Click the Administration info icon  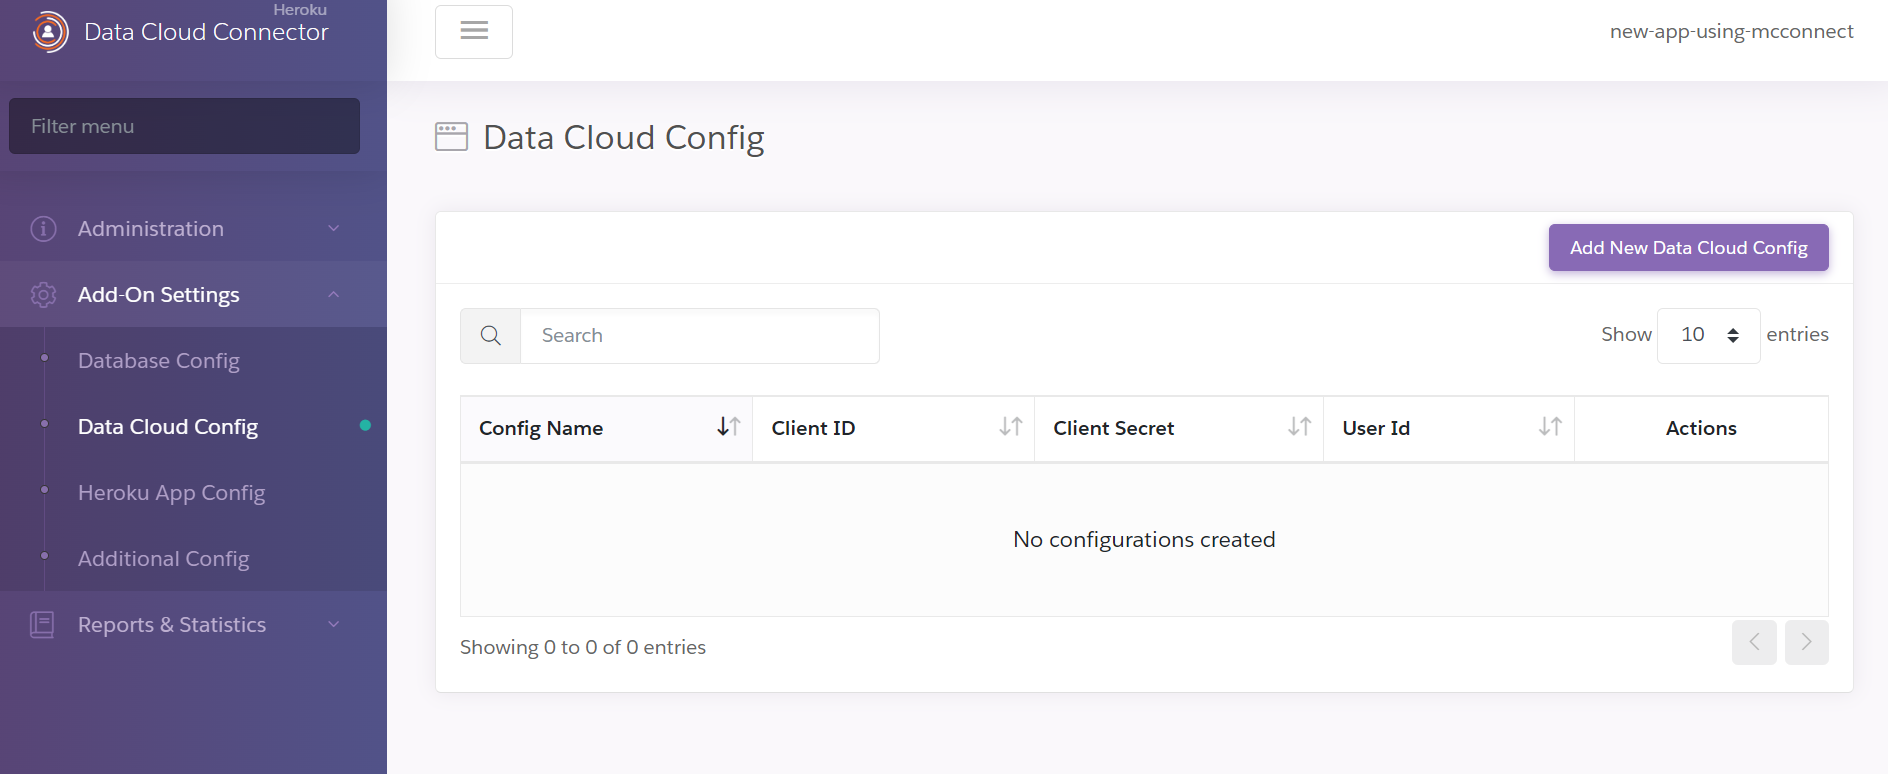(43, 229)
